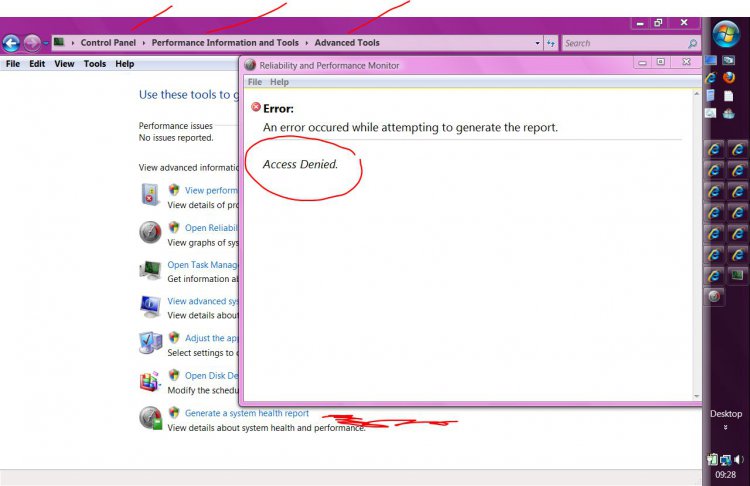The image size is (750, 486).
Task: Click the white notepad document quick launch icon
Action: point(728,96)
